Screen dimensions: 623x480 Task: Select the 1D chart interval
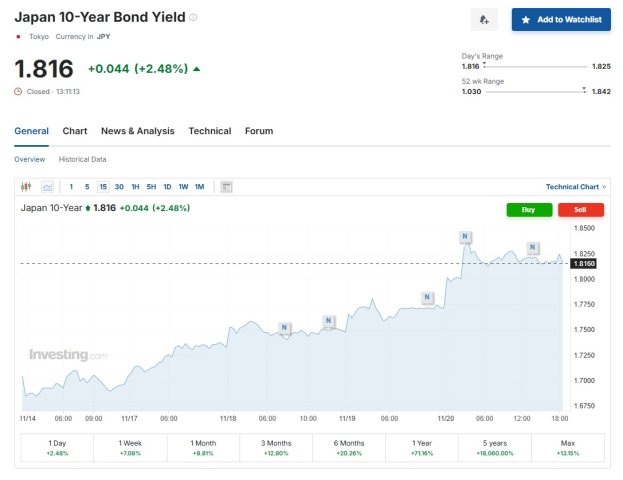click(x=167, y=187)
